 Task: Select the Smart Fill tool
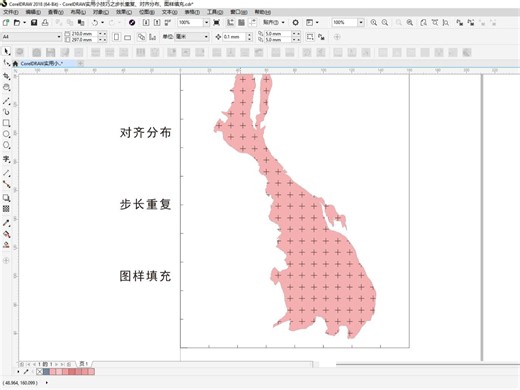point(6,245)
